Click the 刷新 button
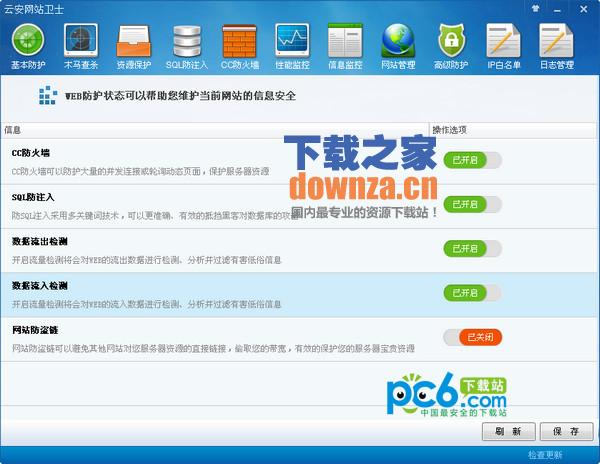 click(x=508, y=431)
